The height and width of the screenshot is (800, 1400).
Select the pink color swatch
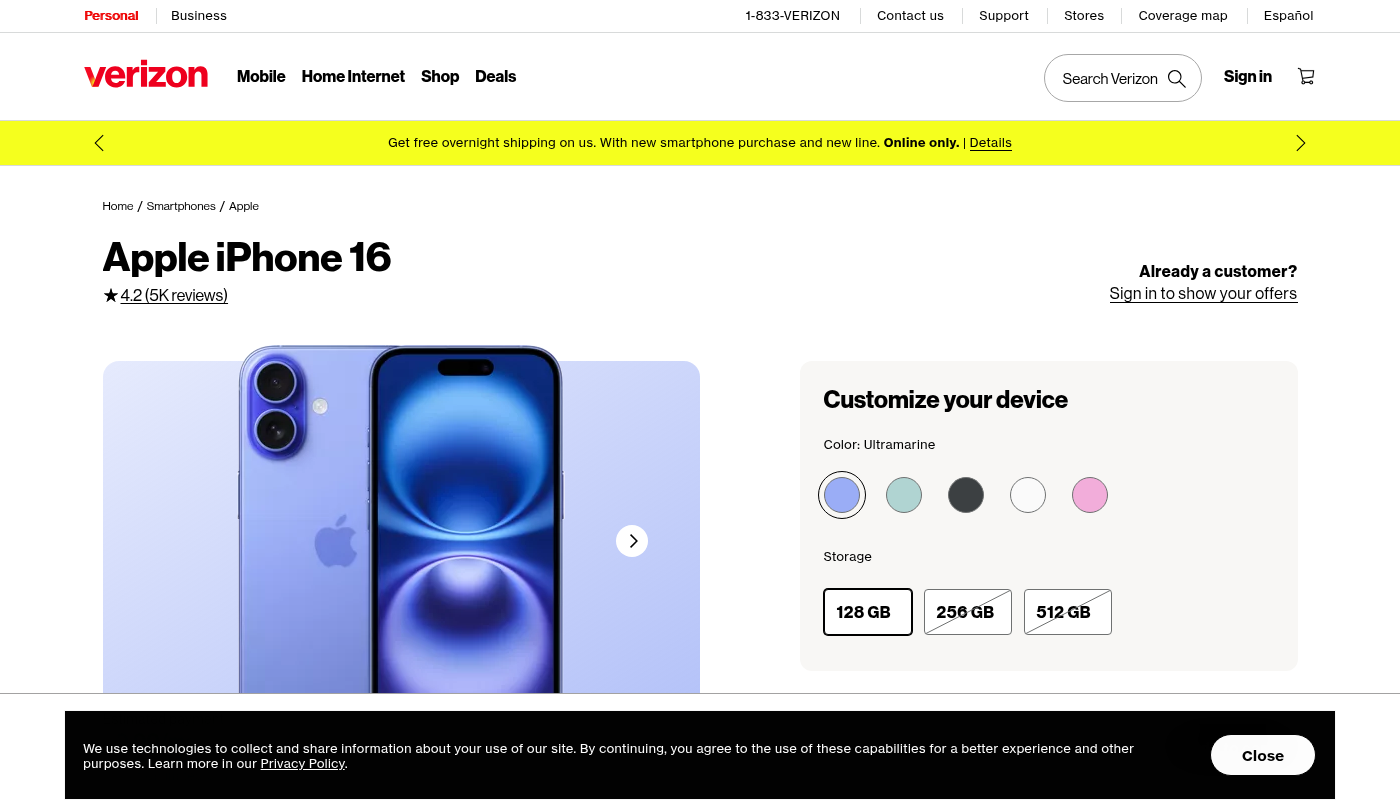point(1090,495)
